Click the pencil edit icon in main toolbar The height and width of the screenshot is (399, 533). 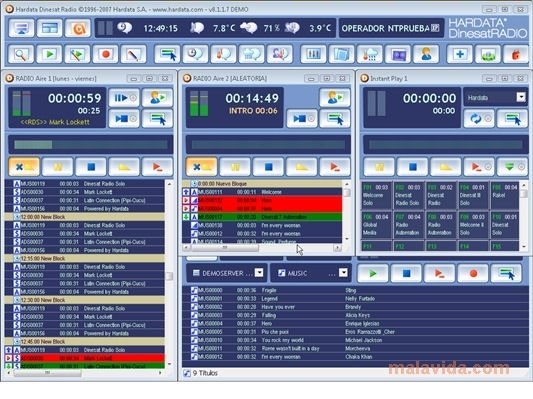(x=134, y=54)
